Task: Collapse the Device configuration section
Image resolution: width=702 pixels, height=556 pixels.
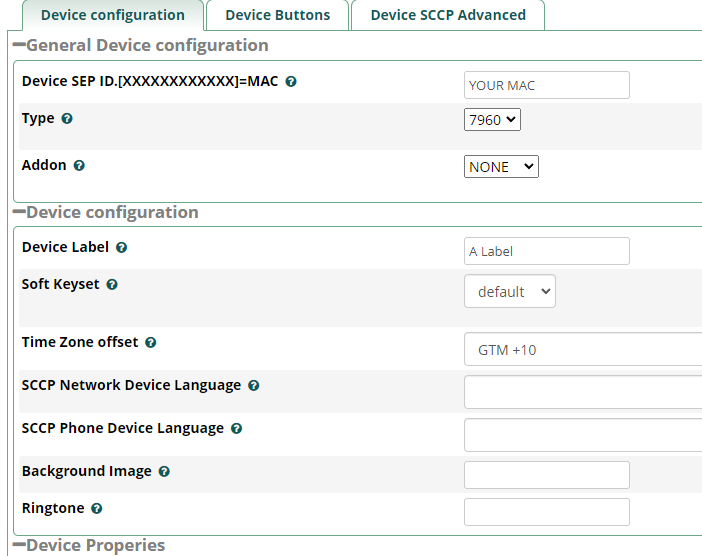Action: (x=19, y=212)
